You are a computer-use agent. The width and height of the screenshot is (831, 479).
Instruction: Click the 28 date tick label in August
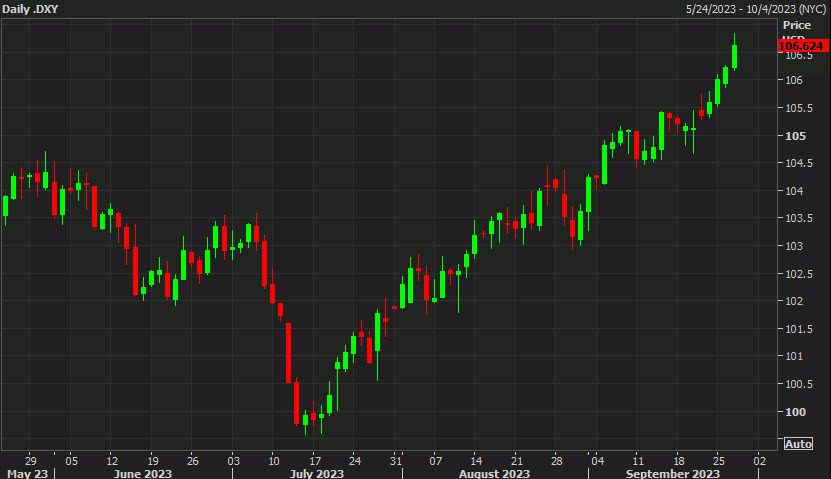556,460
